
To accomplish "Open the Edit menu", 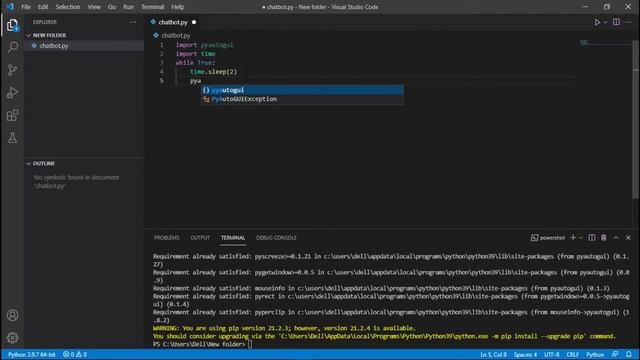I will coord(43,7).
